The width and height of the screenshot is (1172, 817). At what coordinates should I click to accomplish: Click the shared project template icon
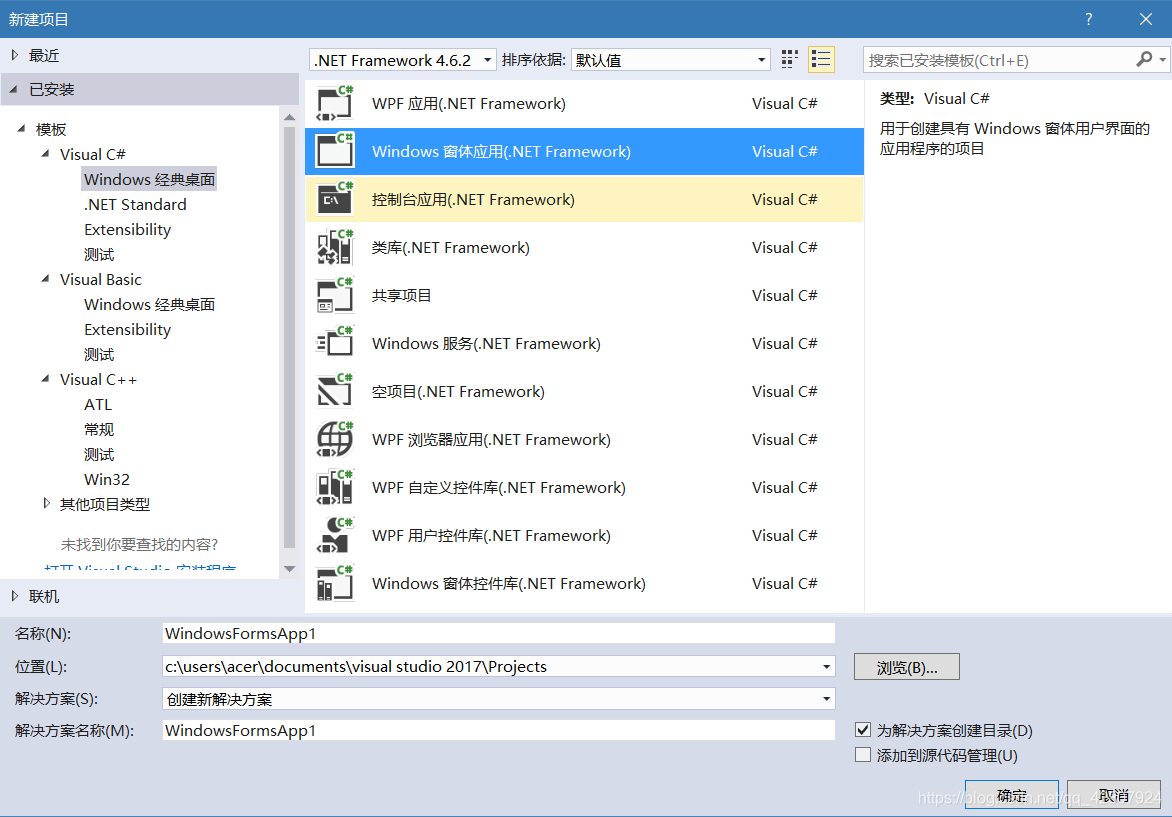click(334, 295)
